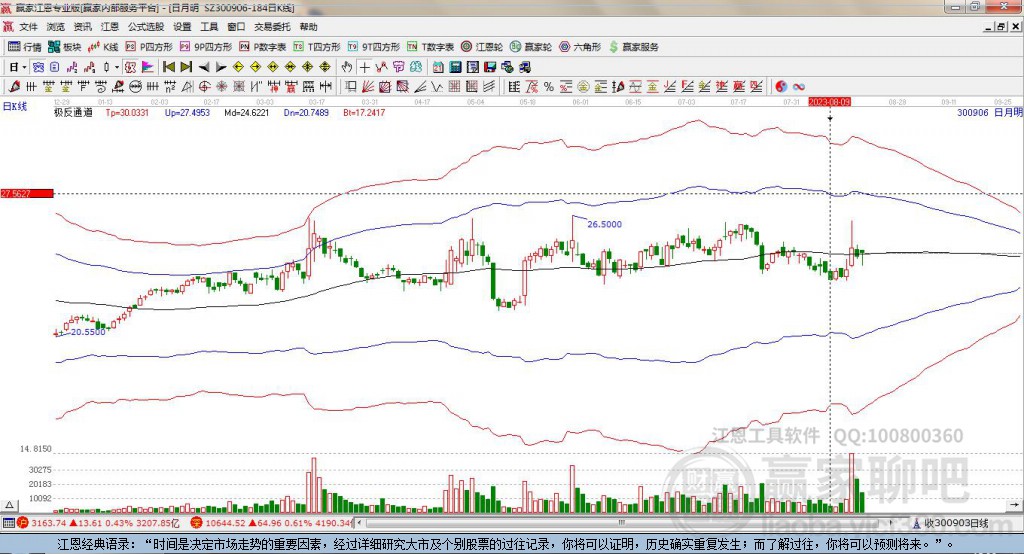This screenshot has width=1024, height=554.
Task: Click the Shanghai index 3163.74 status entry
Action: pyautogui.click(x=98, y=523)
